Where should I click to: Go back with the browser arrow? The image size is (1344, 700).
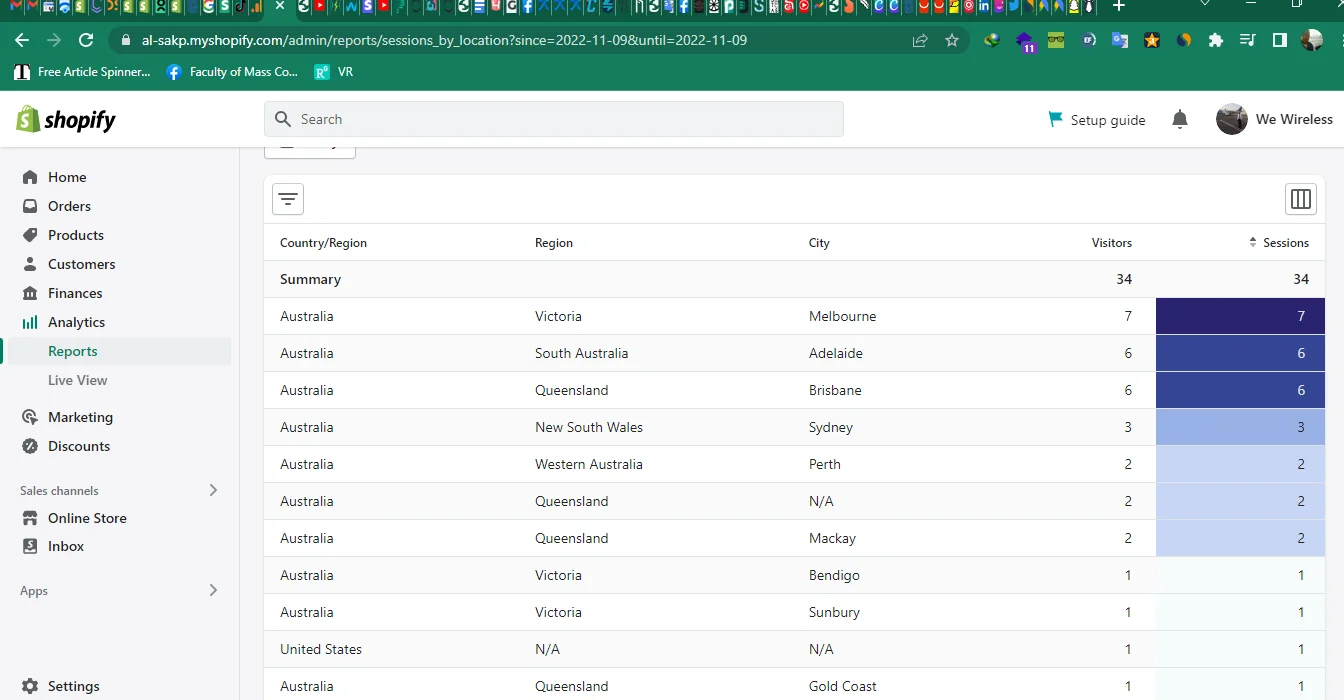pyautogui.click(x=22, y=40)
